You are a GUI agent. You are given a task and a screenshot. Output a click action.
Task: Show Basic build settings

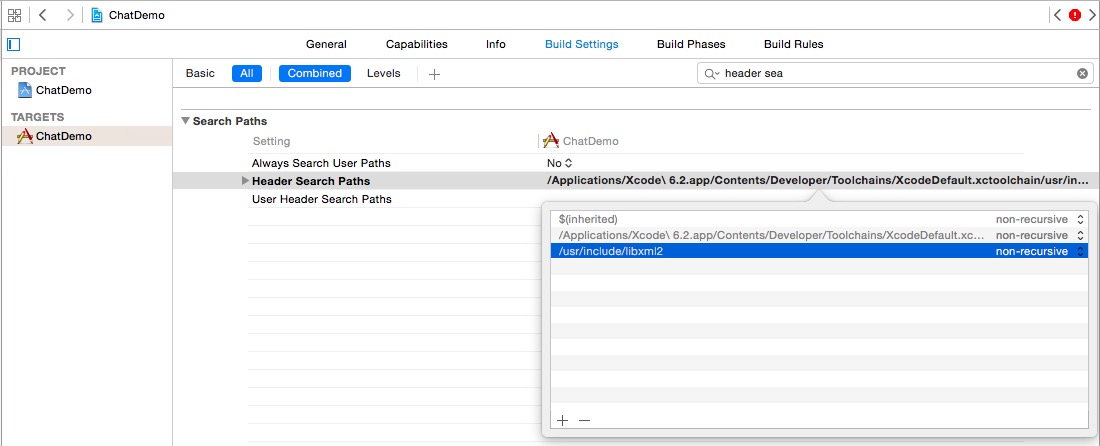200,73
